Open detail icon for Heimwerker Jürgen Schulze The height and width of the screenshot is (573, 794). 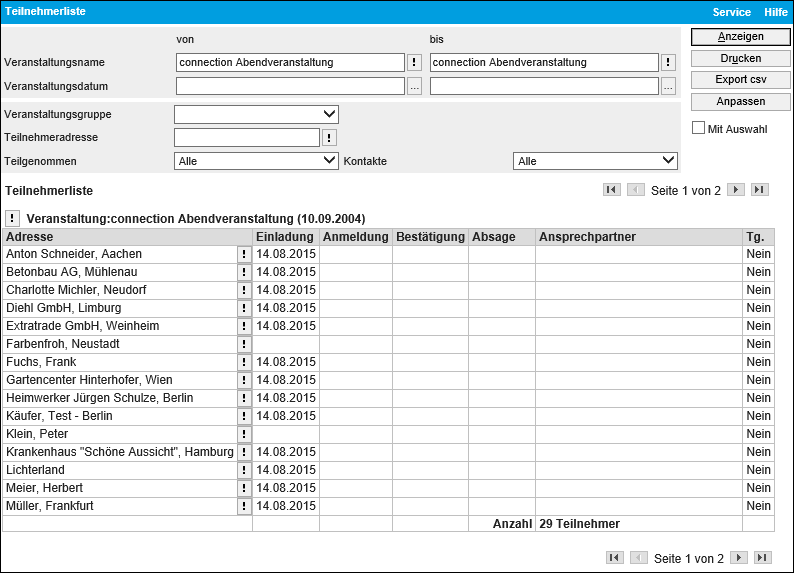(244, 398)
